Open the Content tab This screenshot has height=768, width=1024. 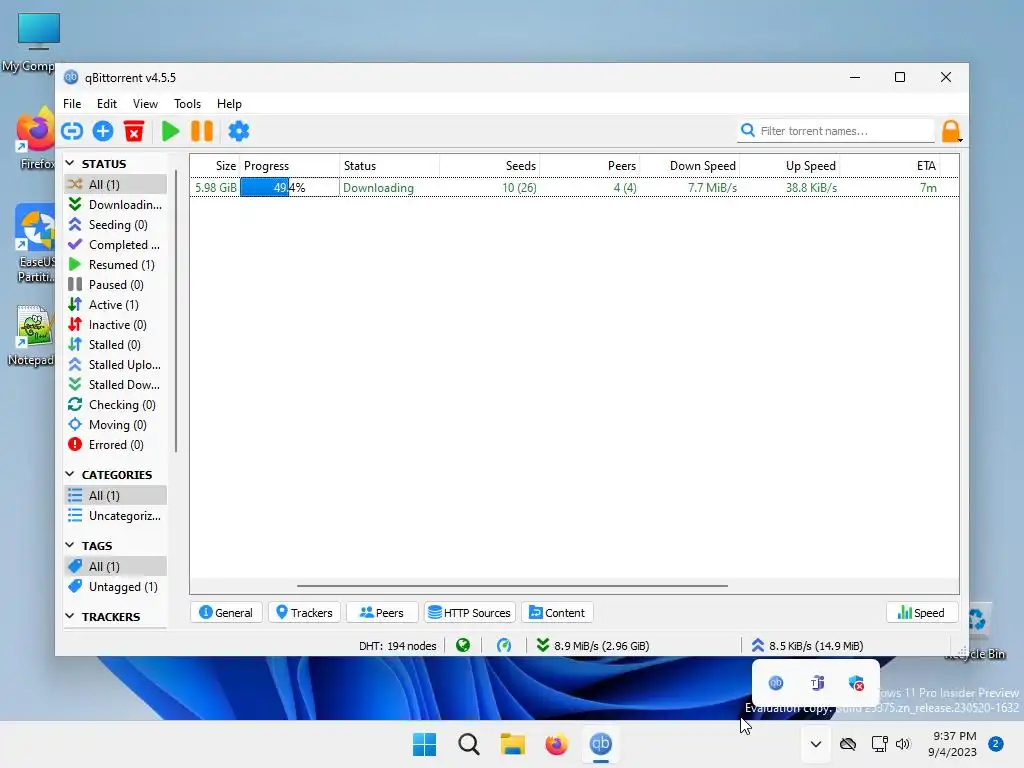[557, 613]
